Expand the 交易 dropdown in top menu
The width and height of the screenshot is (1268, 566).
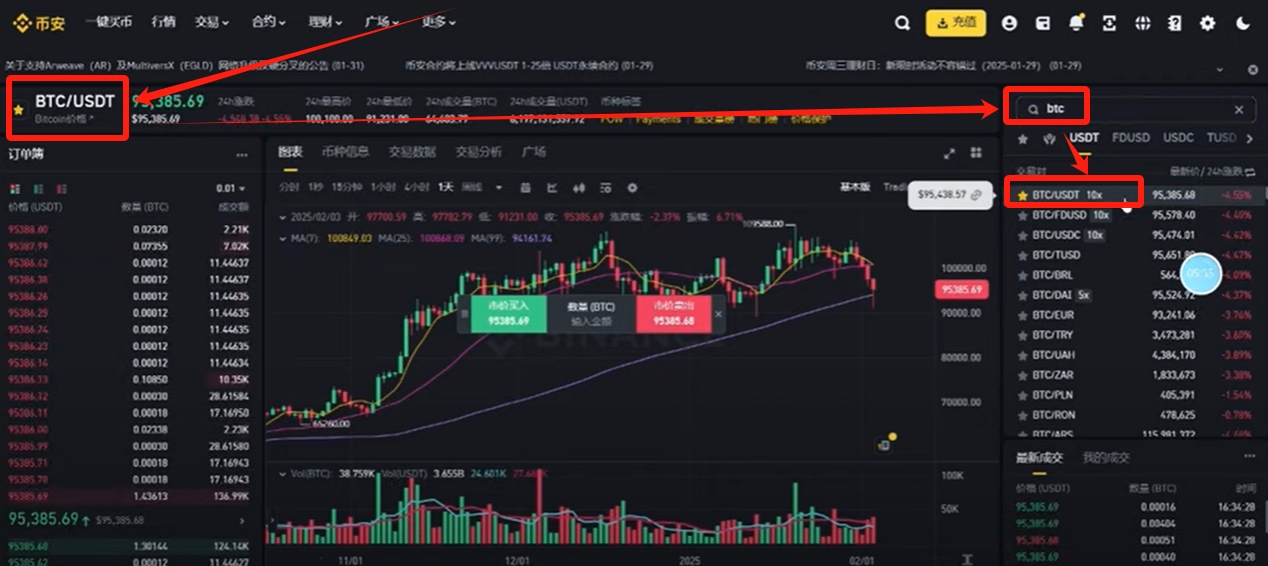tap(212, 22)
